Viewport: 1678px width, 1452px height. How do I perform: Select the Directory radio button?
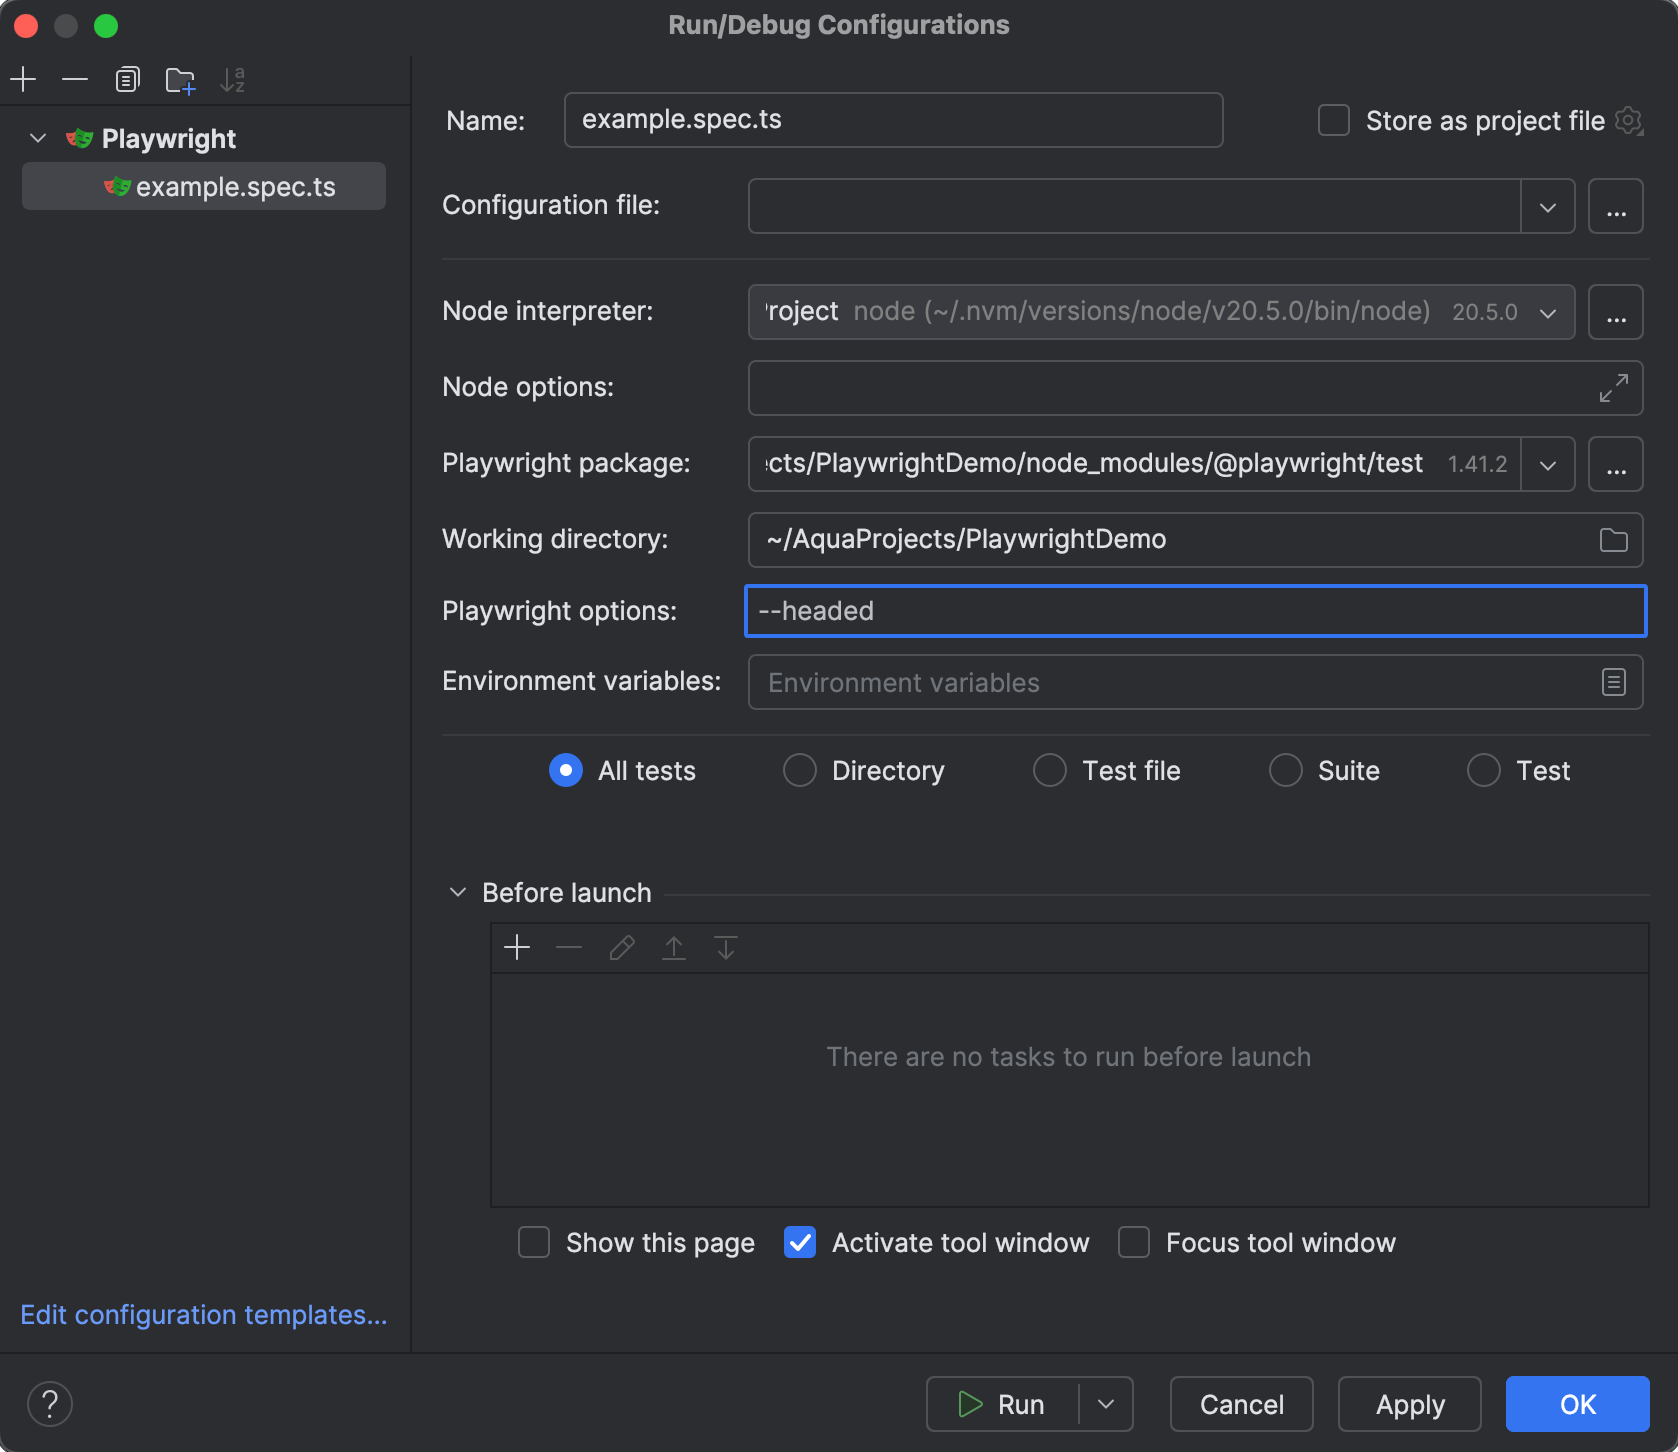click(800, 770)
